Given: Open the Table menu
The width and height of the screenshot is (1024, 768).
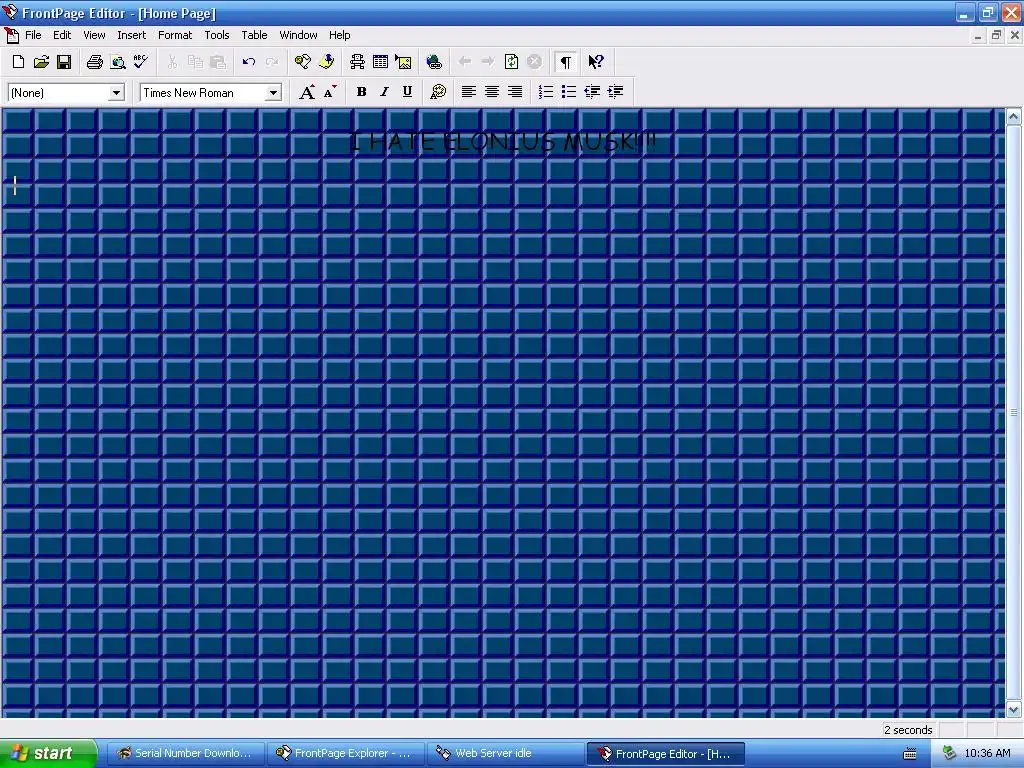Looking at the screenshot, I should [x=254, y=35].
